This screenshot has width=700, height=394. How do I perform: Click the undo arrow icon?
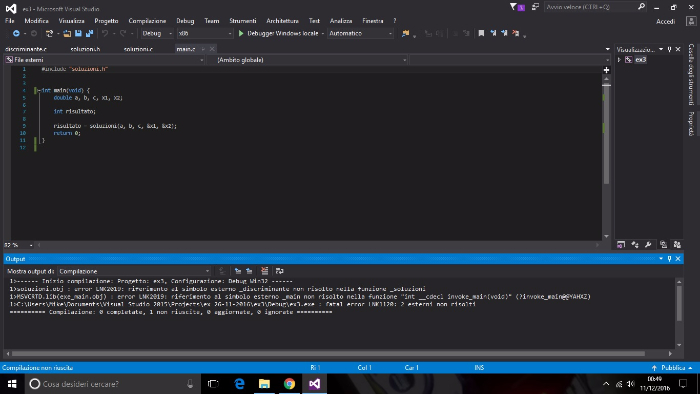point(105,33)
